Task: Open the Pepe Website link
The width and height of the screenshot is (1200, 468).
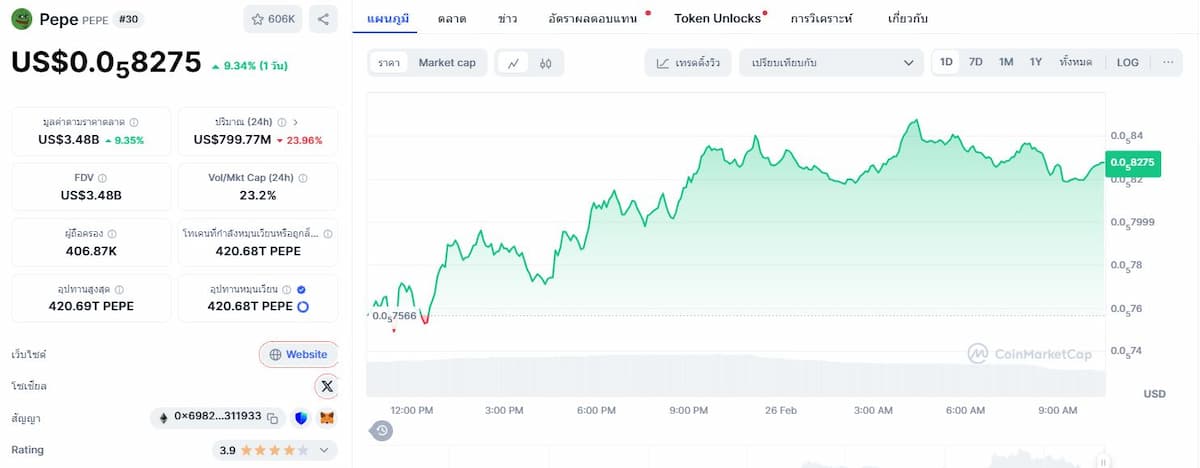Action: pos(298,354)
